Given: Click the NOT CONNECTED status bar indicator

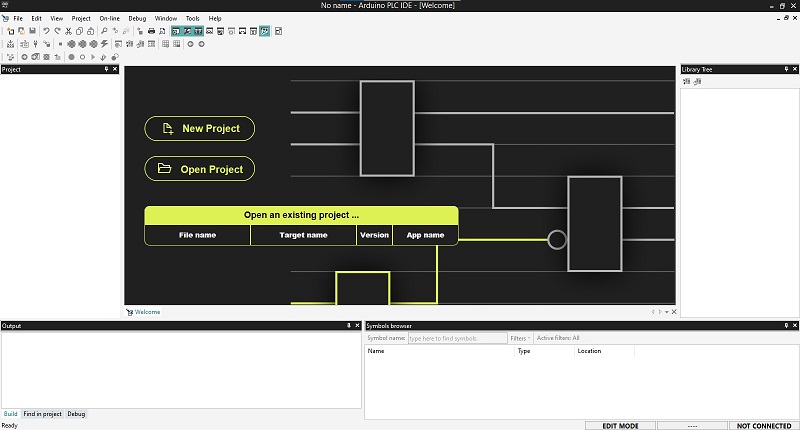Looking at the screenshot, I should coord(764,426).
